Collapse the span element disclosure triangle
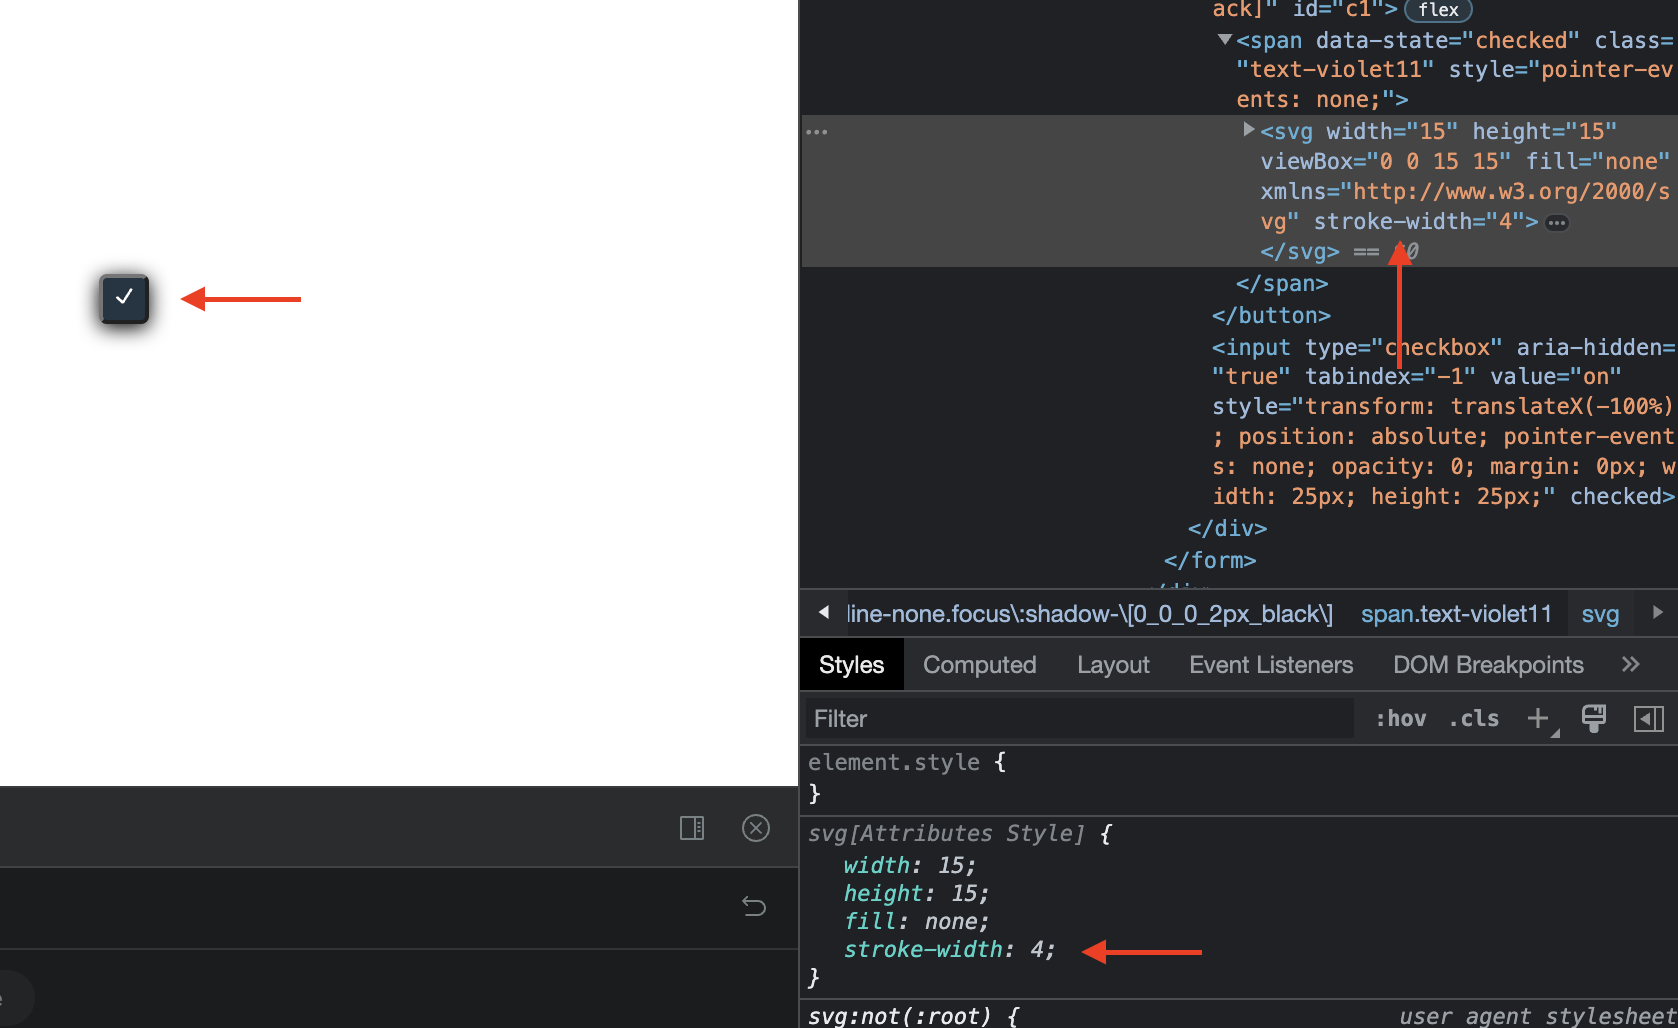Image resolution: width=1678 pixels, height=1028 pixels. (x=1224, y=40)
